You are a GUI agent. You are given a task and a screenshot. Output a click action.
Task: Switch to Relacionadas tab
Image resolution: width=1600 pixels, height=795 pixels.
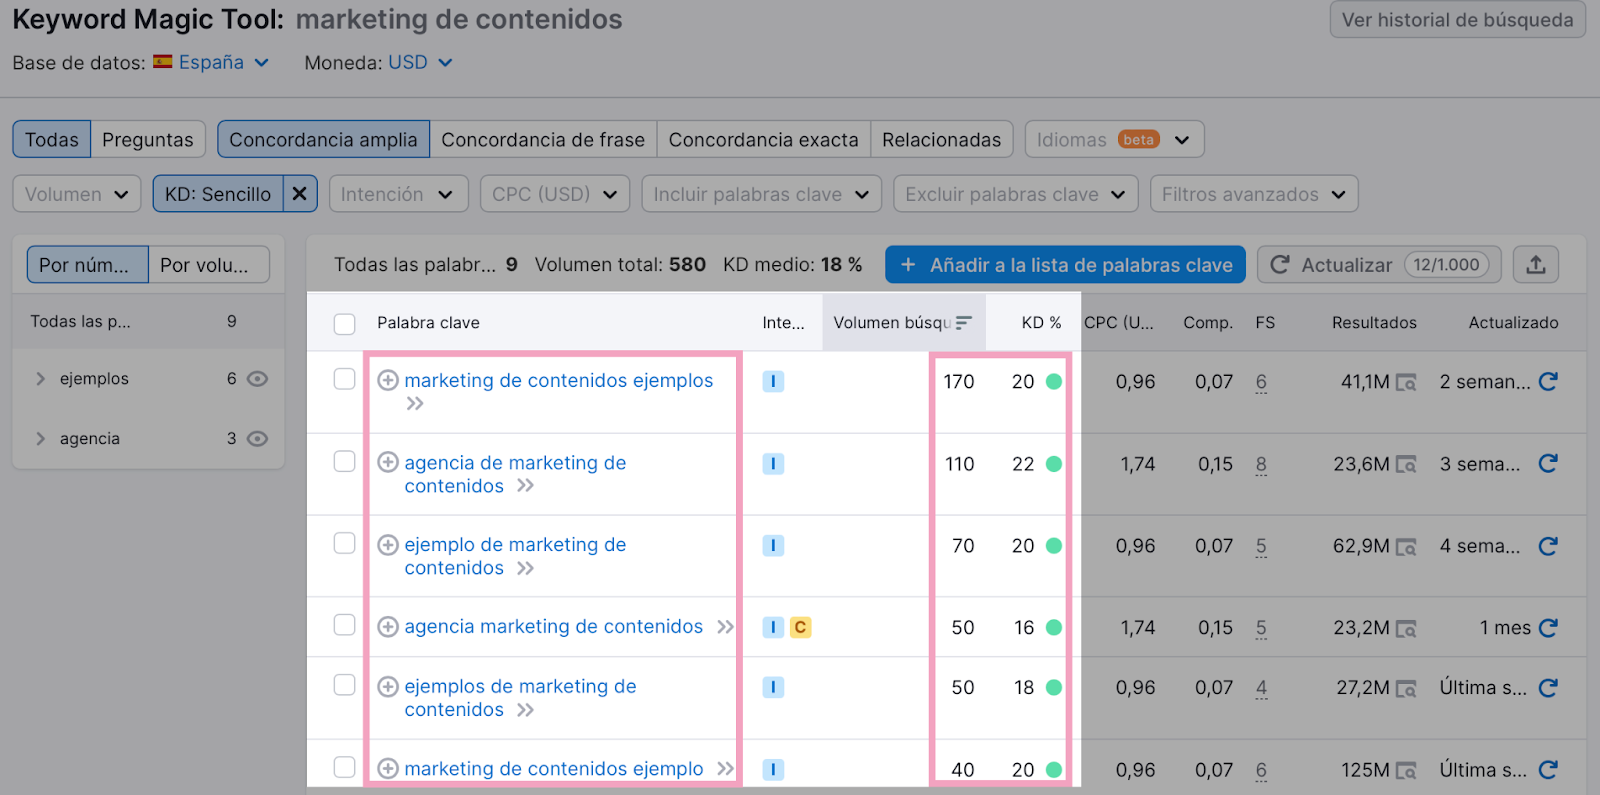pyautogui.click(x=941, y=139)
